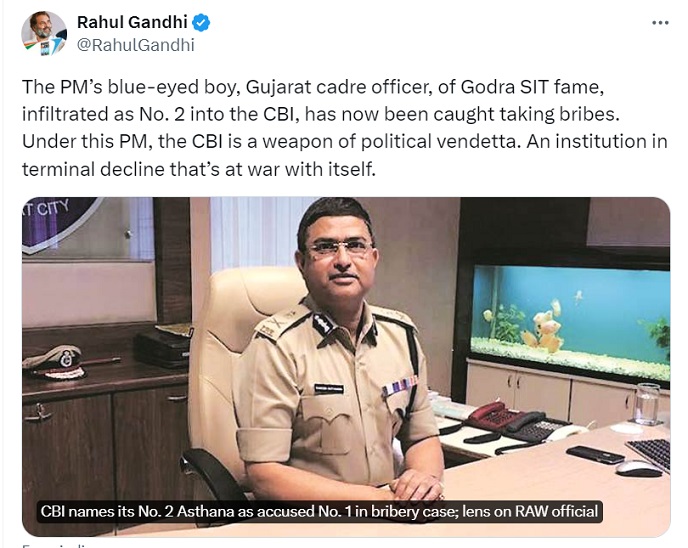Click the @RahulGandhi handle

point(136,44)
